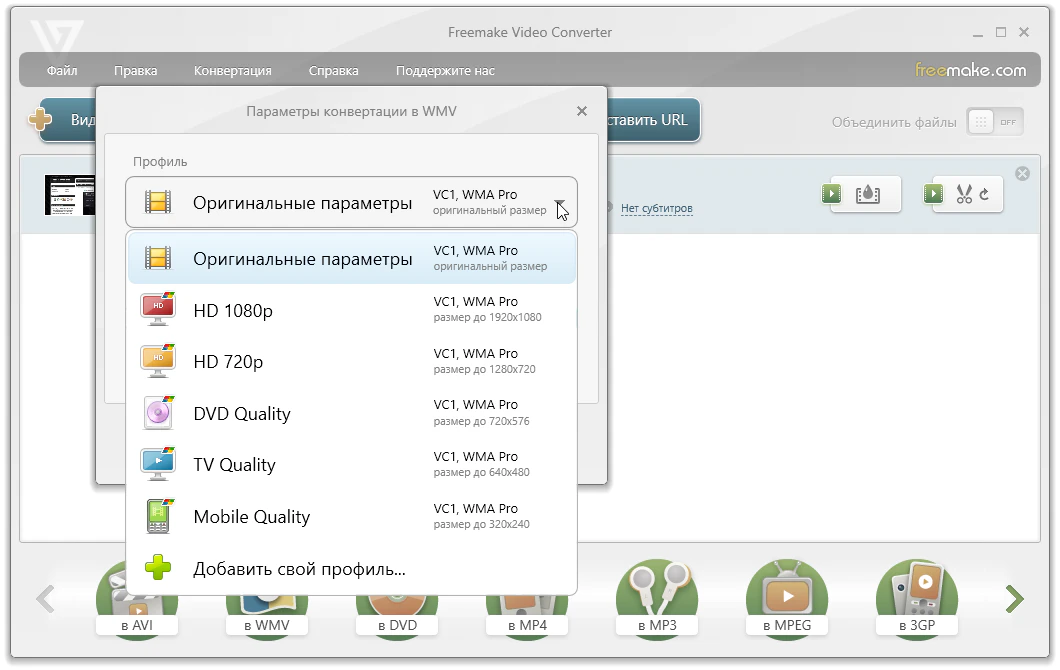Collapse the profile dropdown arrow
This screenshot has height=670, width=1060.
(561, 203)
